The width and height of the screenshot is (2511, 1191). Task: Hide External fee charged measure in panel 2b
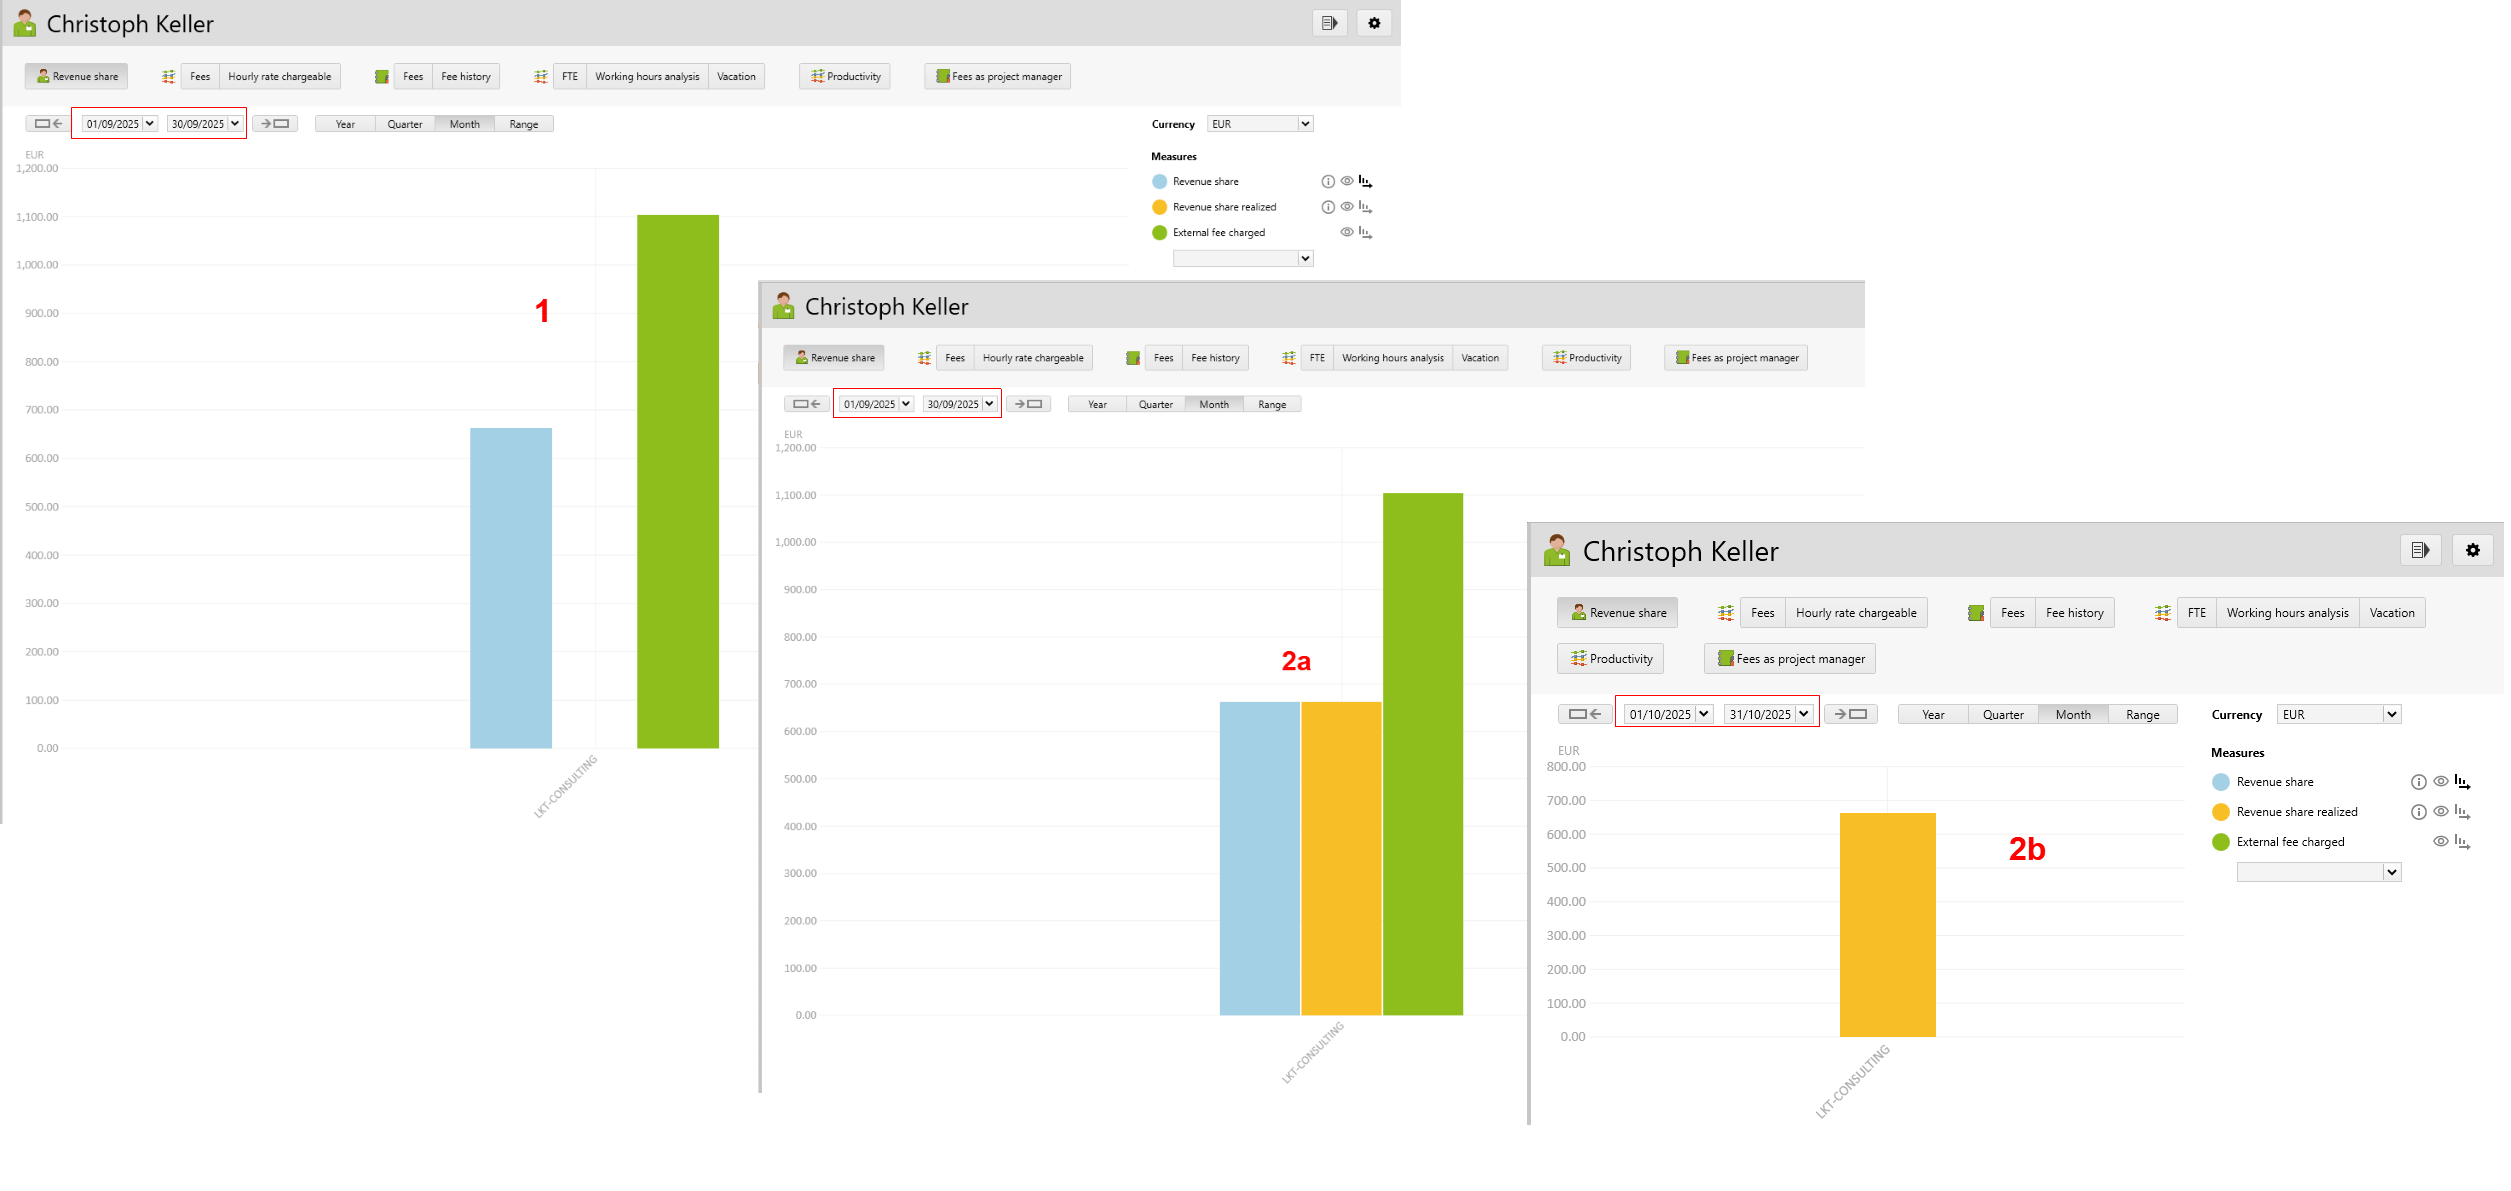(2440, 842)
